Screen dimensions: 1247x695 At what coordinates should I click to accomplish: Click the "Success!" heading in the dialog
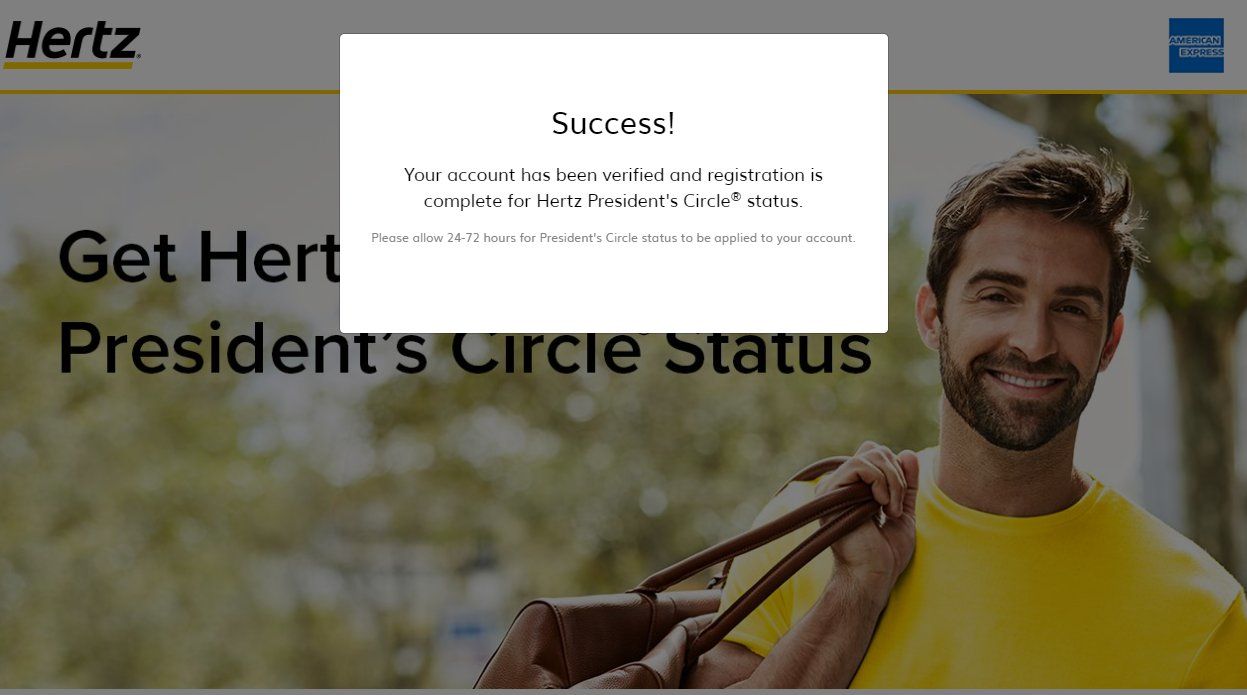pyautogui.click(x=613, y=123)
